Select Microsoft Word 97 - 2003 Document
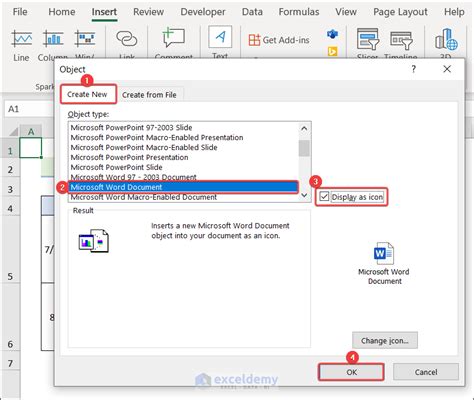 pos(184,177)
